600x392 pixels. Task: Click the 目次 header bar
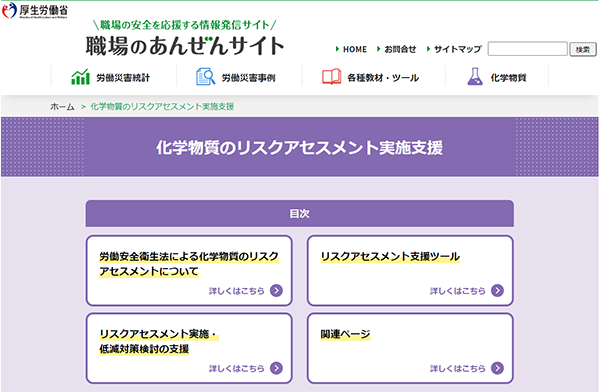300,213
